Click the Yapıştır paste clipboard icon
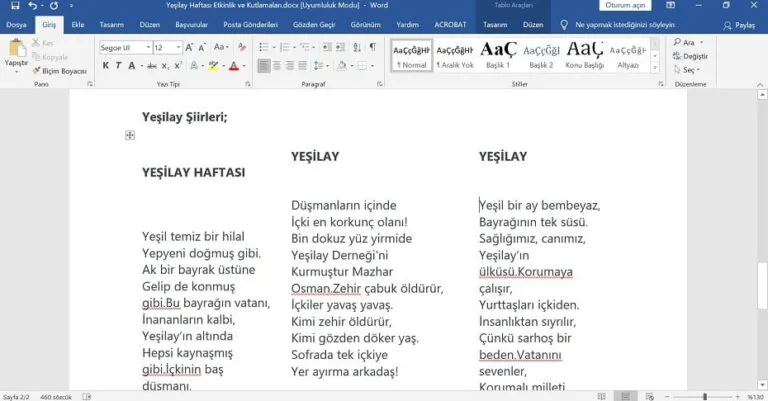Screen dimensions: 768x401 (x=16, y=48)
